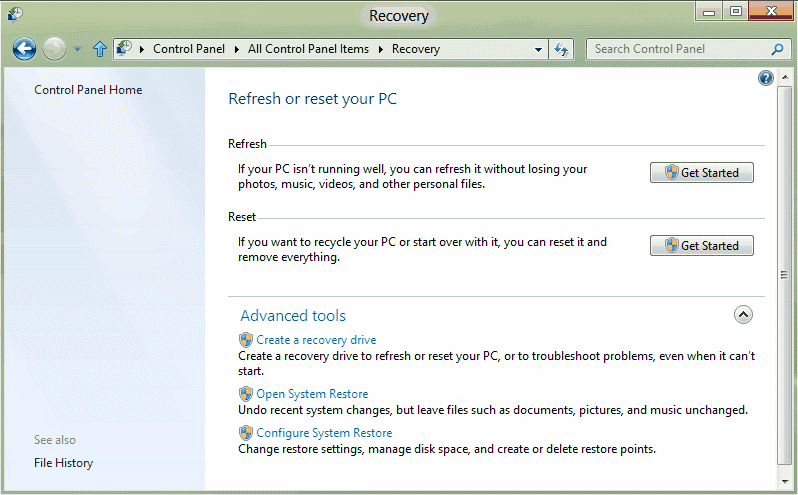Image resolution: width=798 pixels, height=495 pixels.
Task: Click the vertical scrollbar down arrow
Action: click(785, 483)
